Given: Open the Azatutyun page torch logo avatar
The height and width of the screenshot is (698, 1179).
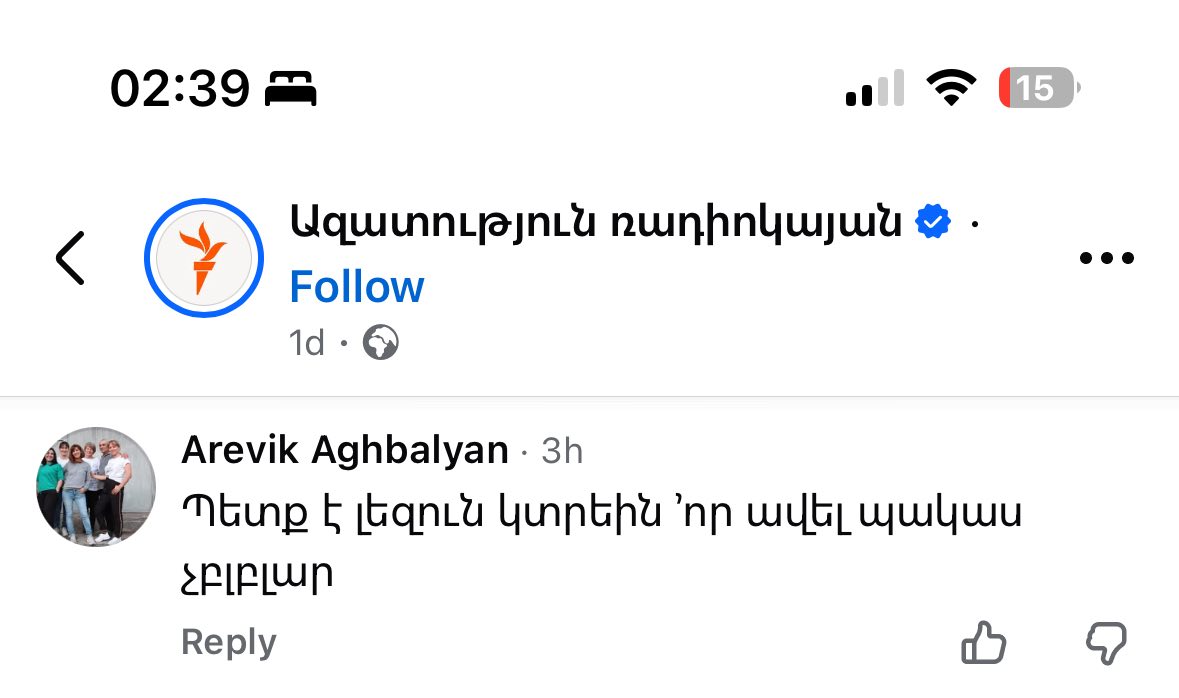Looking at the screenshot, I should [x=204, y=258].
